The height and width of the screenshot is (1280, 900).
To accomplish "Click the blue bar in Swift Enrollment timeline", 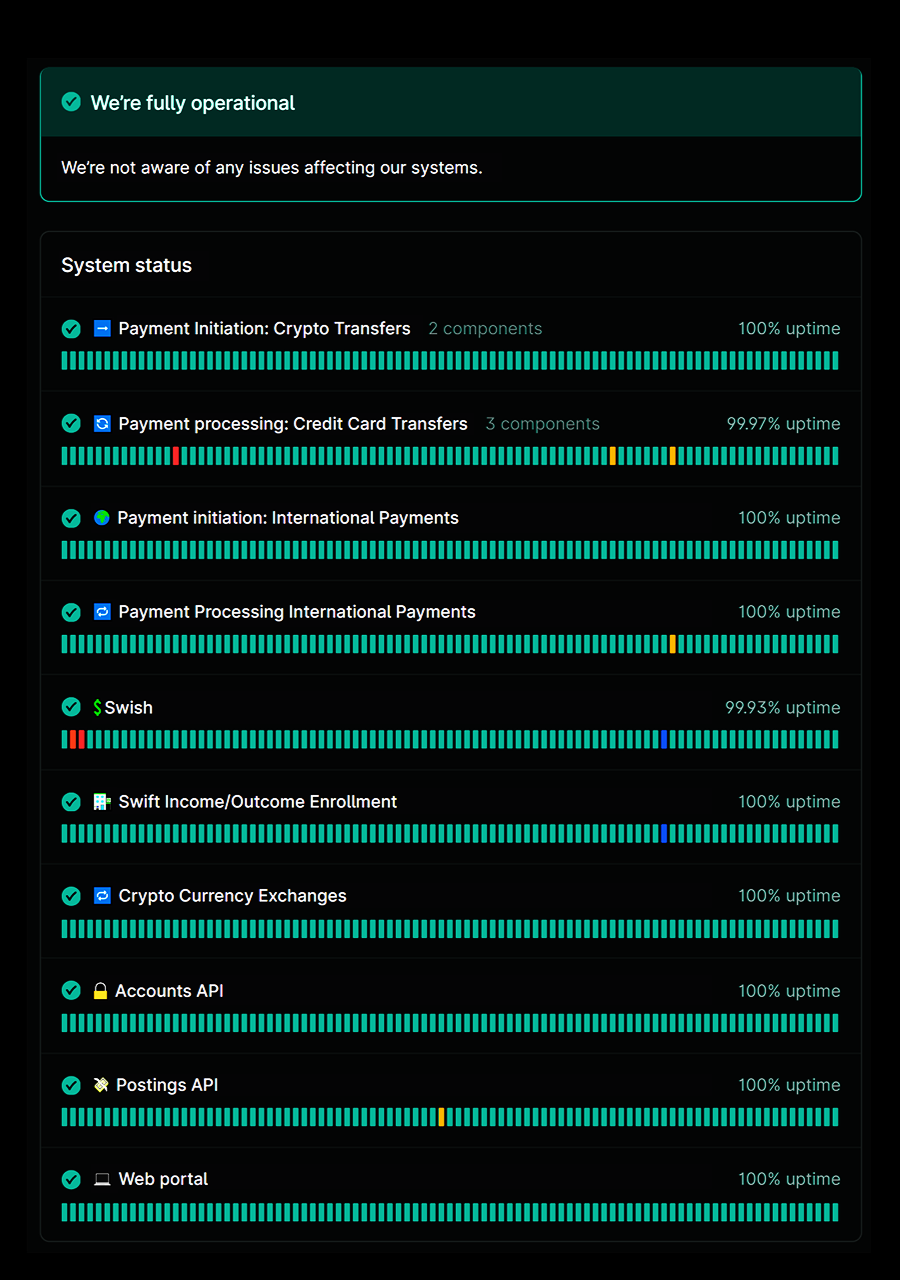I will 664,834.
